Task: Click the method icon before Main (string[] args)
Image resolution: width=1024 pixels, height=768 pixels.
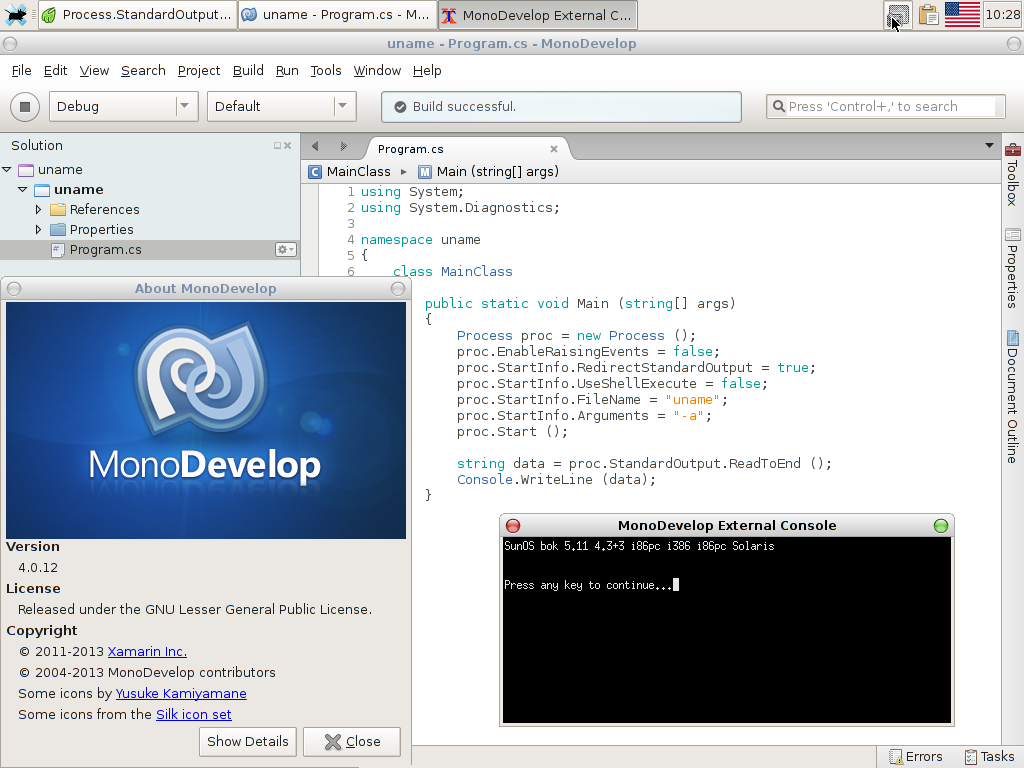Action: (x=425, y=172)
